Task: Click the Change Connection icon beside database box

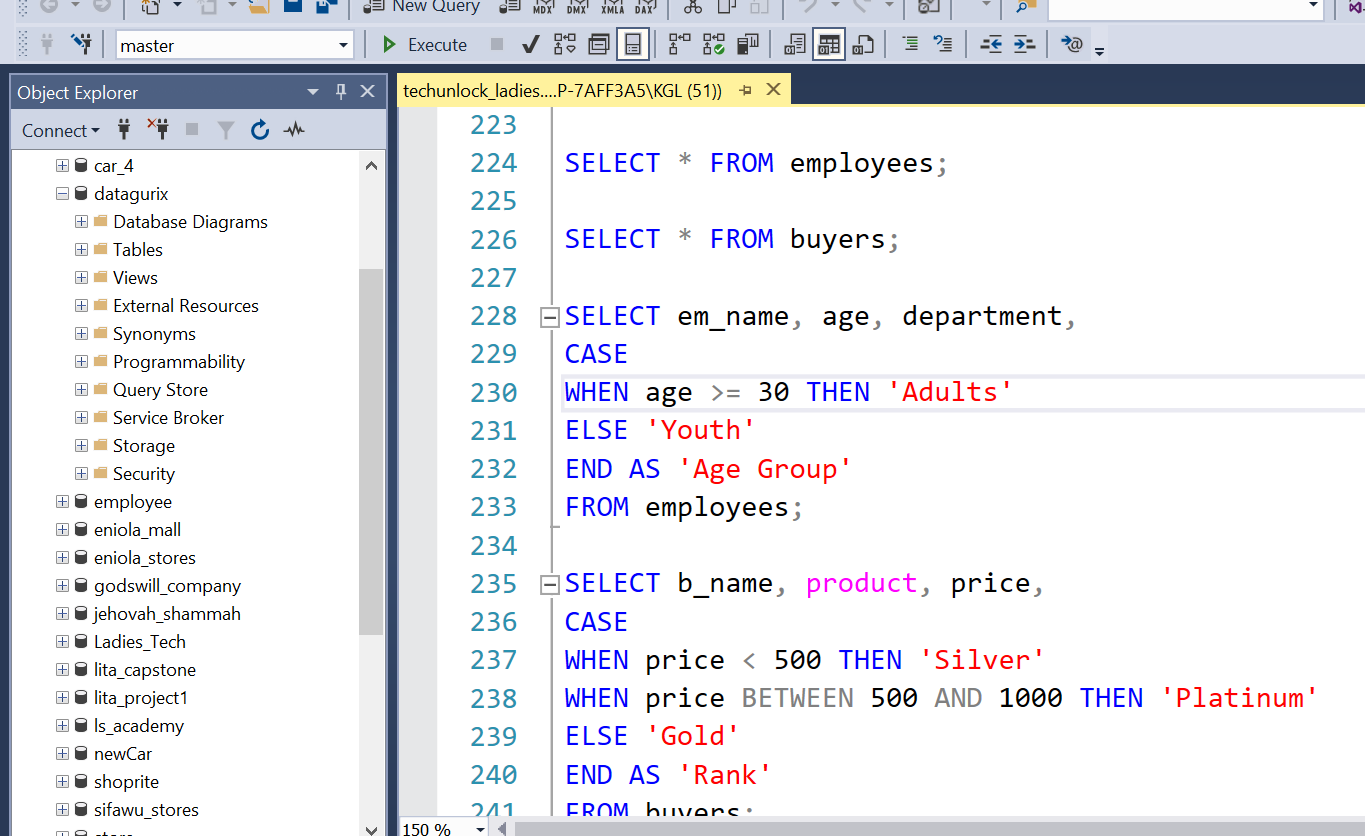Action: (81, 45)
